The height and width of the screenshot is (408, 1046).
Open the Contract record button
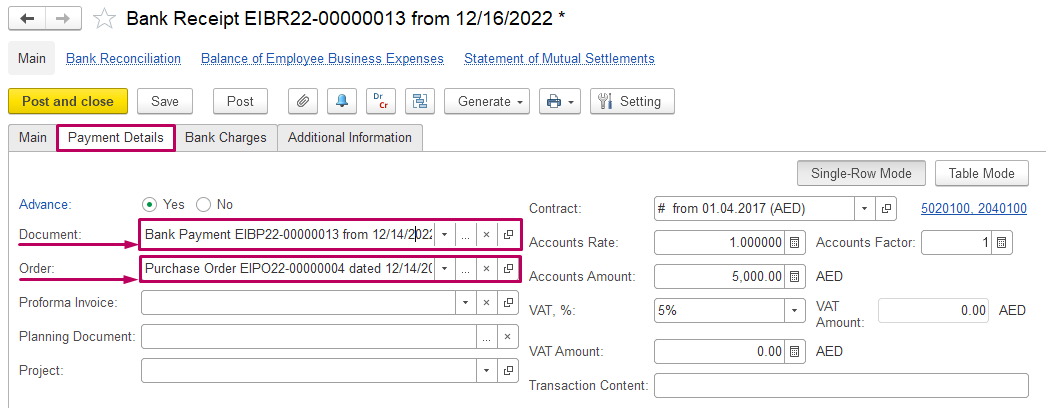(x=886, y=209)
